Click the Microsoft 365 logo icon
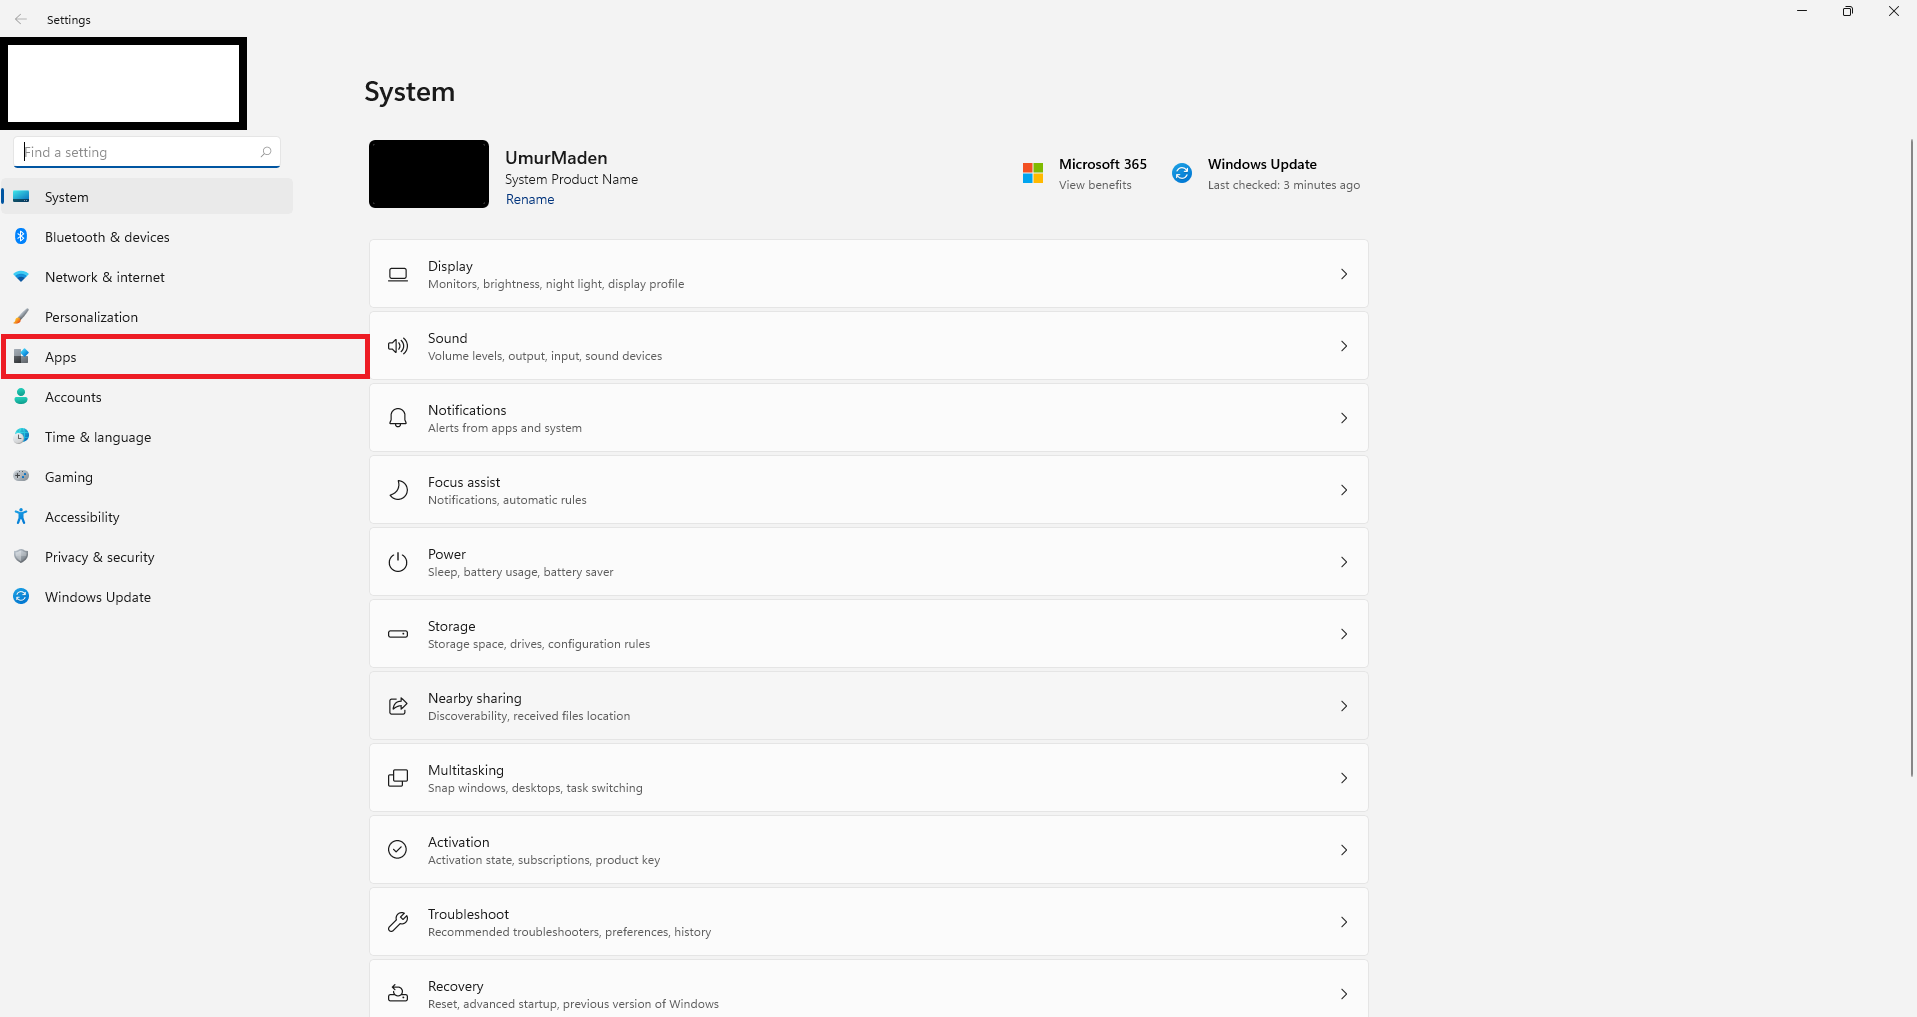 click(1033, 173)
